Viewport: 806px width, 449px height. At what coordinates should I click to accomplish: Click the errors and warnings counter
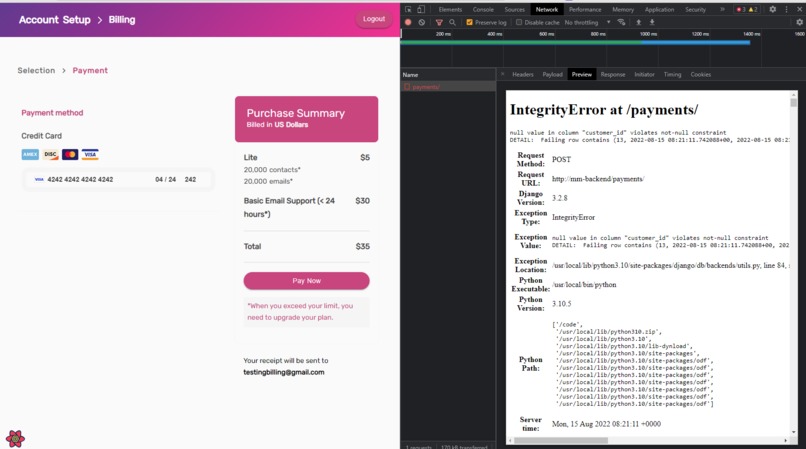[747, 9]
